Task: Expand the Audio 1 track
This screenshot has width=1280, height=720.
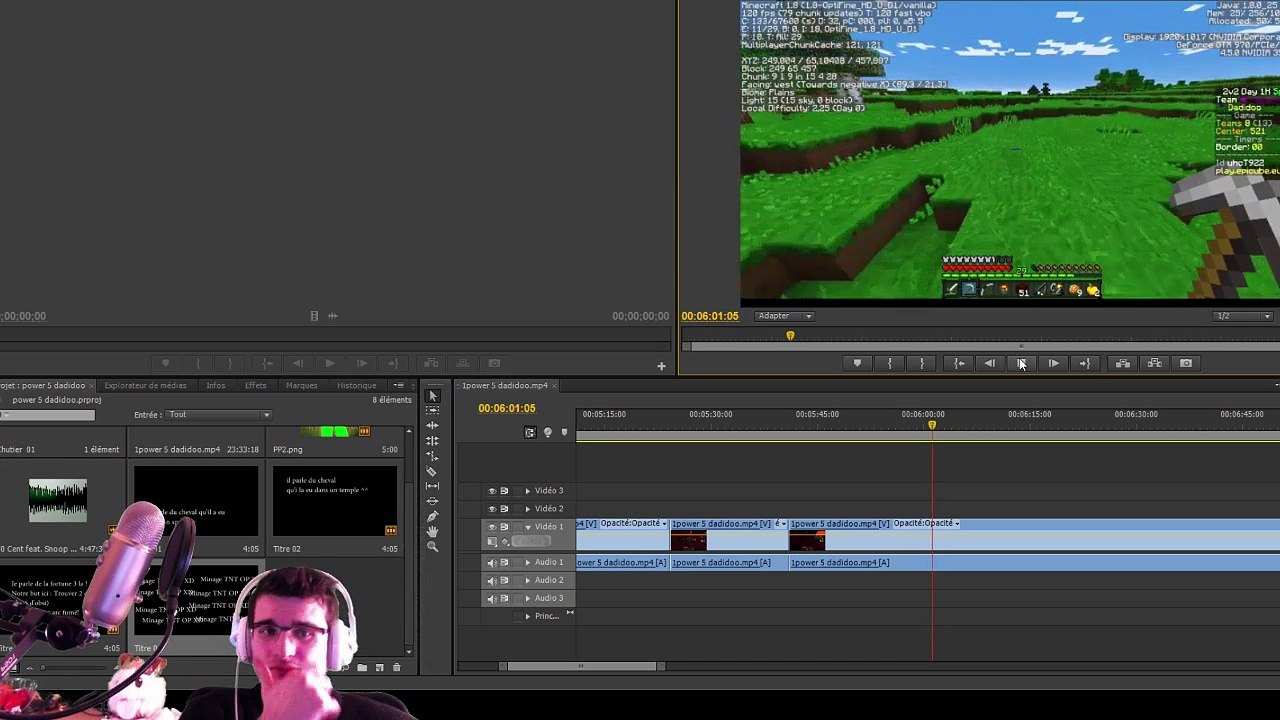Action: 528,563
